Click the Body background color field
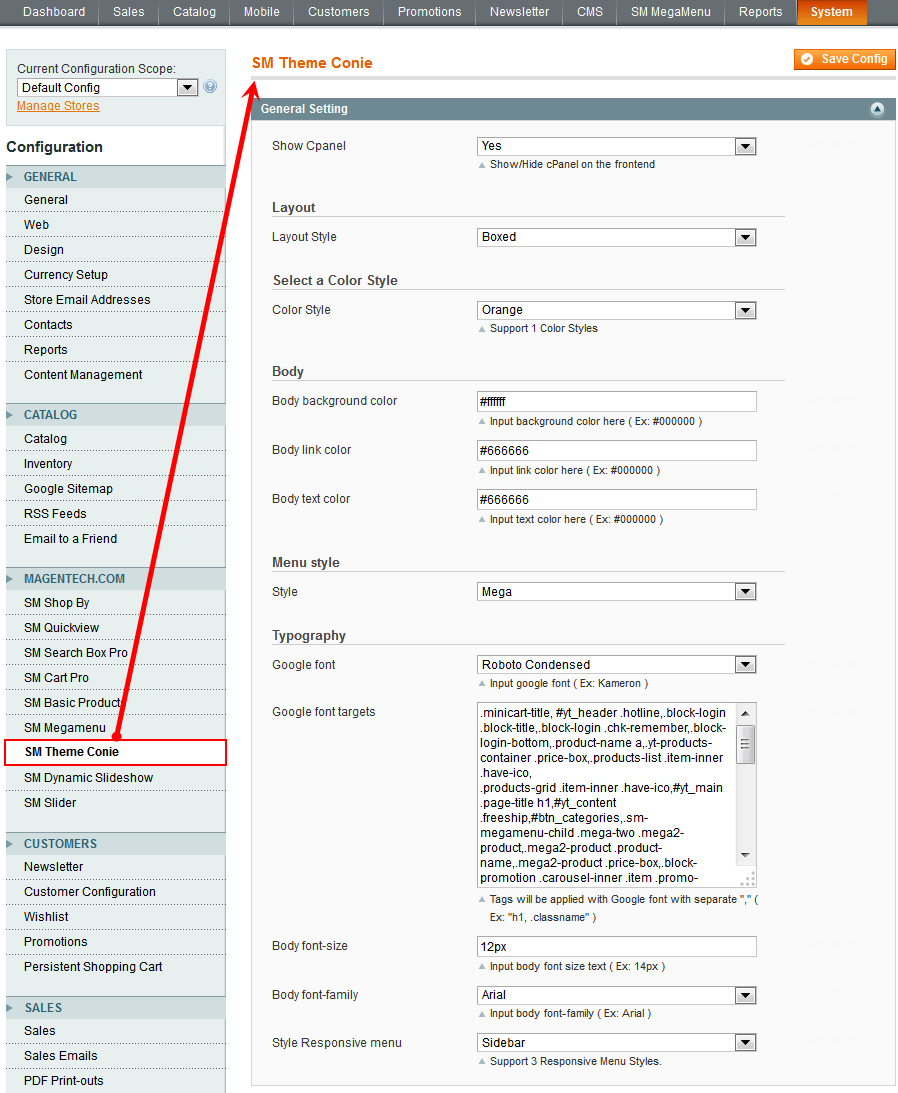This screenshot has height=1093, width=898. pyautogui.click(x=616, y=402)
